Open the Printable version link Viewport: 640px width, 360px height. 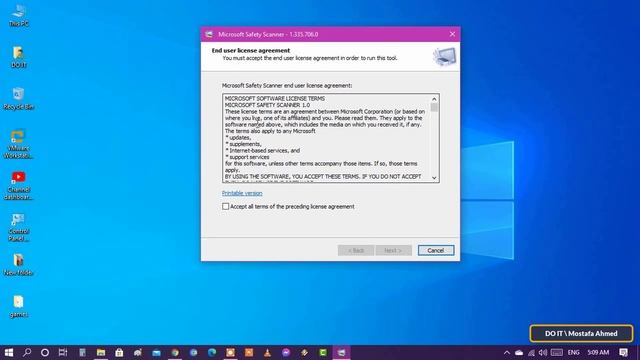tap(242, 193)
